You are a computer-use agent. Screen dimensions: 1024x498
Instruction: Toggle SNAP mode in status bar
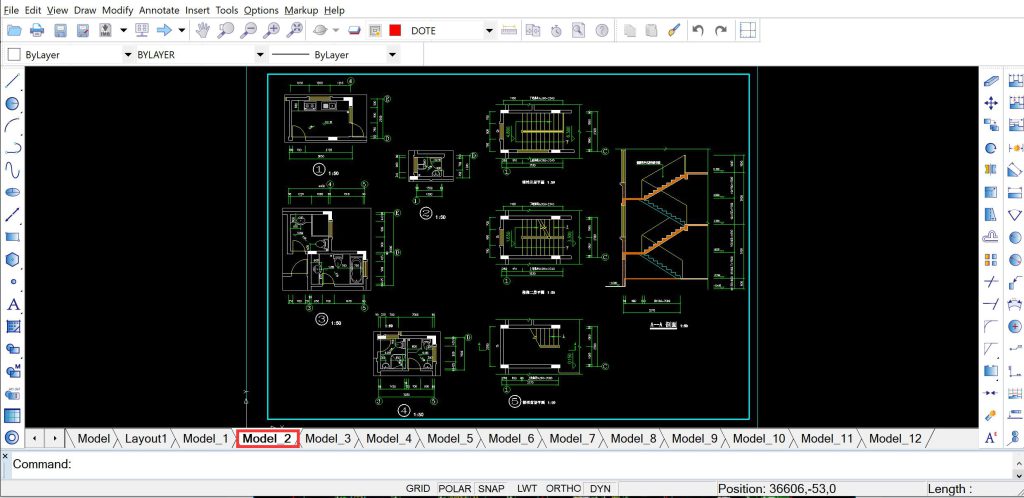tap(490, 488)
